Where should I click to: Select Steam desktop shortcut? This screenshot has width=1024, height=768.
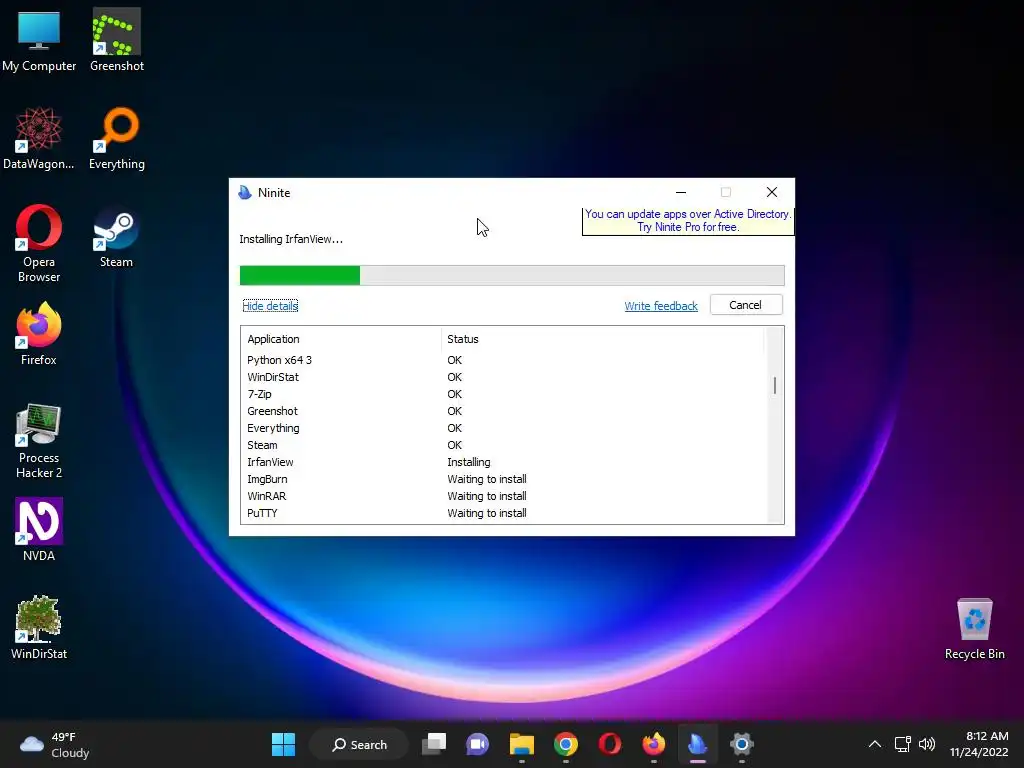116,236
